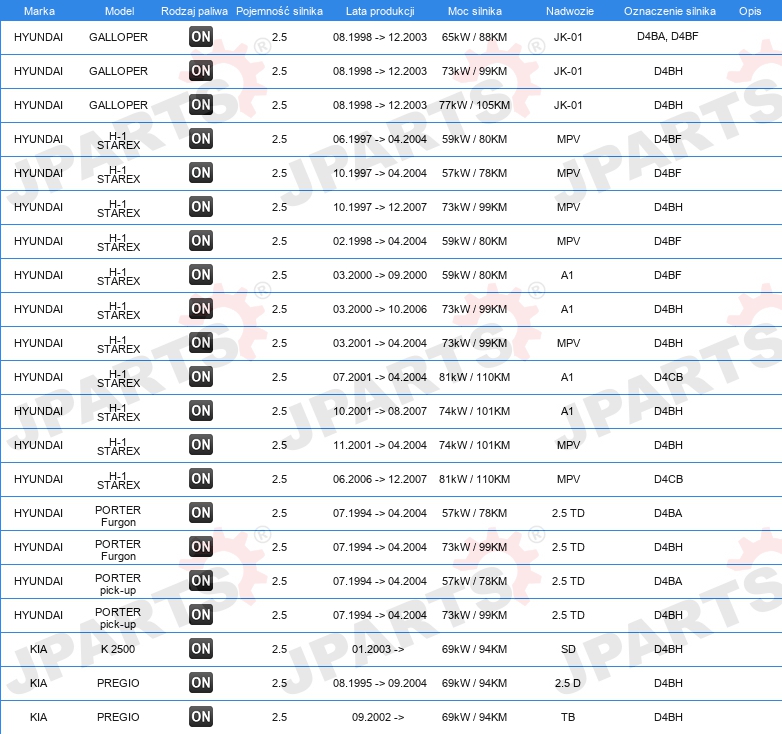This screenshot has height=734, width=782.
Task: Click the ON icon in the H-1 Starex 02.1998 row
Action: pos(201,241)
